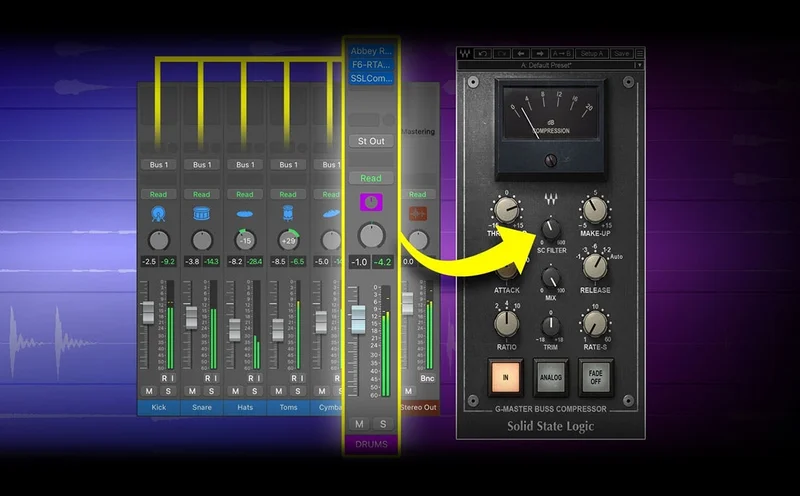
Task: Click the Hats cymbal track icon
Action: [245, 214]
